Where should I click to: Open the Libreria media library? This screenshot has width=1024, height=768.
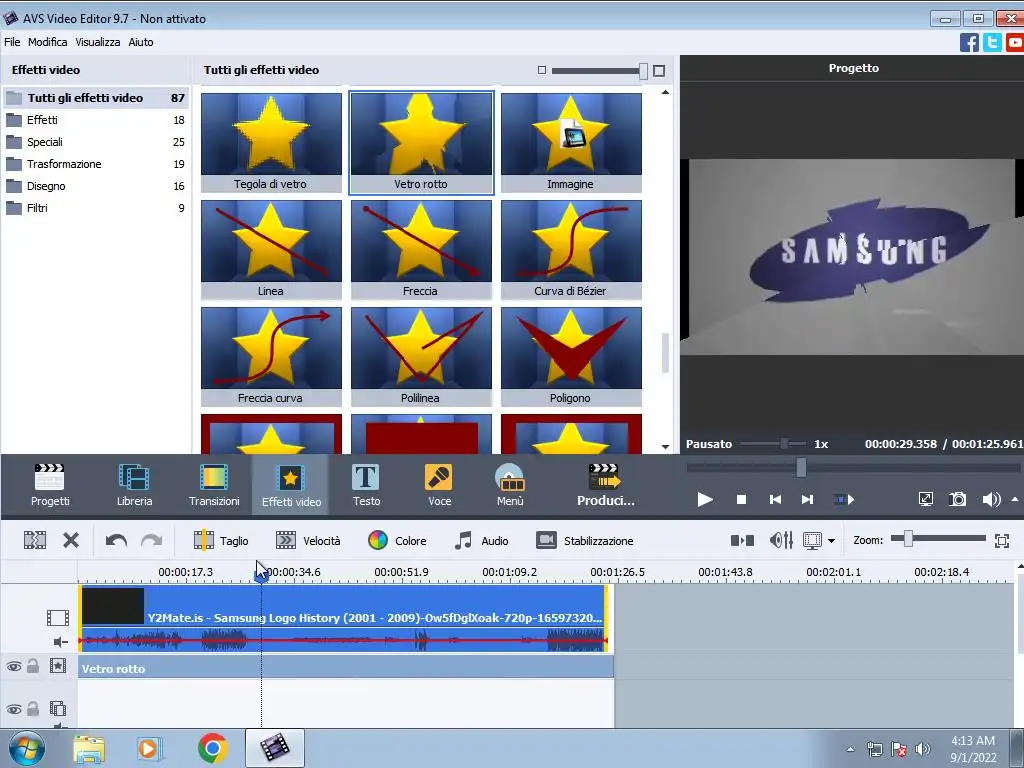point(134,485)
